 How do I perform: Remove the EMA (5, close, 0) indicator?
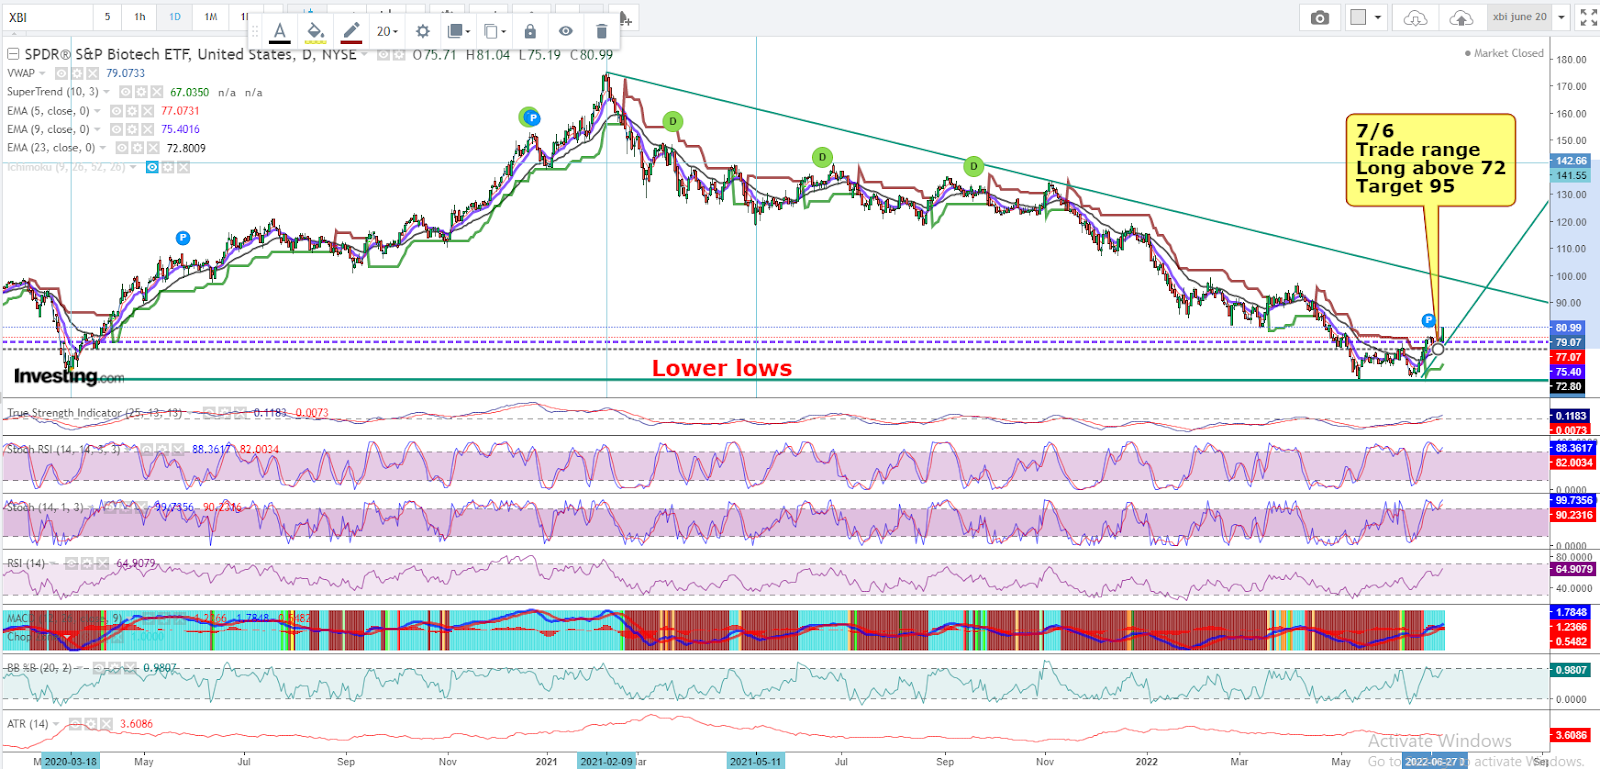point(147,111)
